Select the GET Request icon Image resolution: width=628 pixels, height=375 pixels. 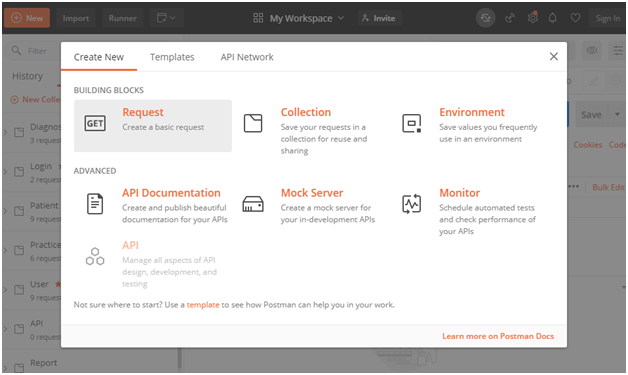[95, 123]
